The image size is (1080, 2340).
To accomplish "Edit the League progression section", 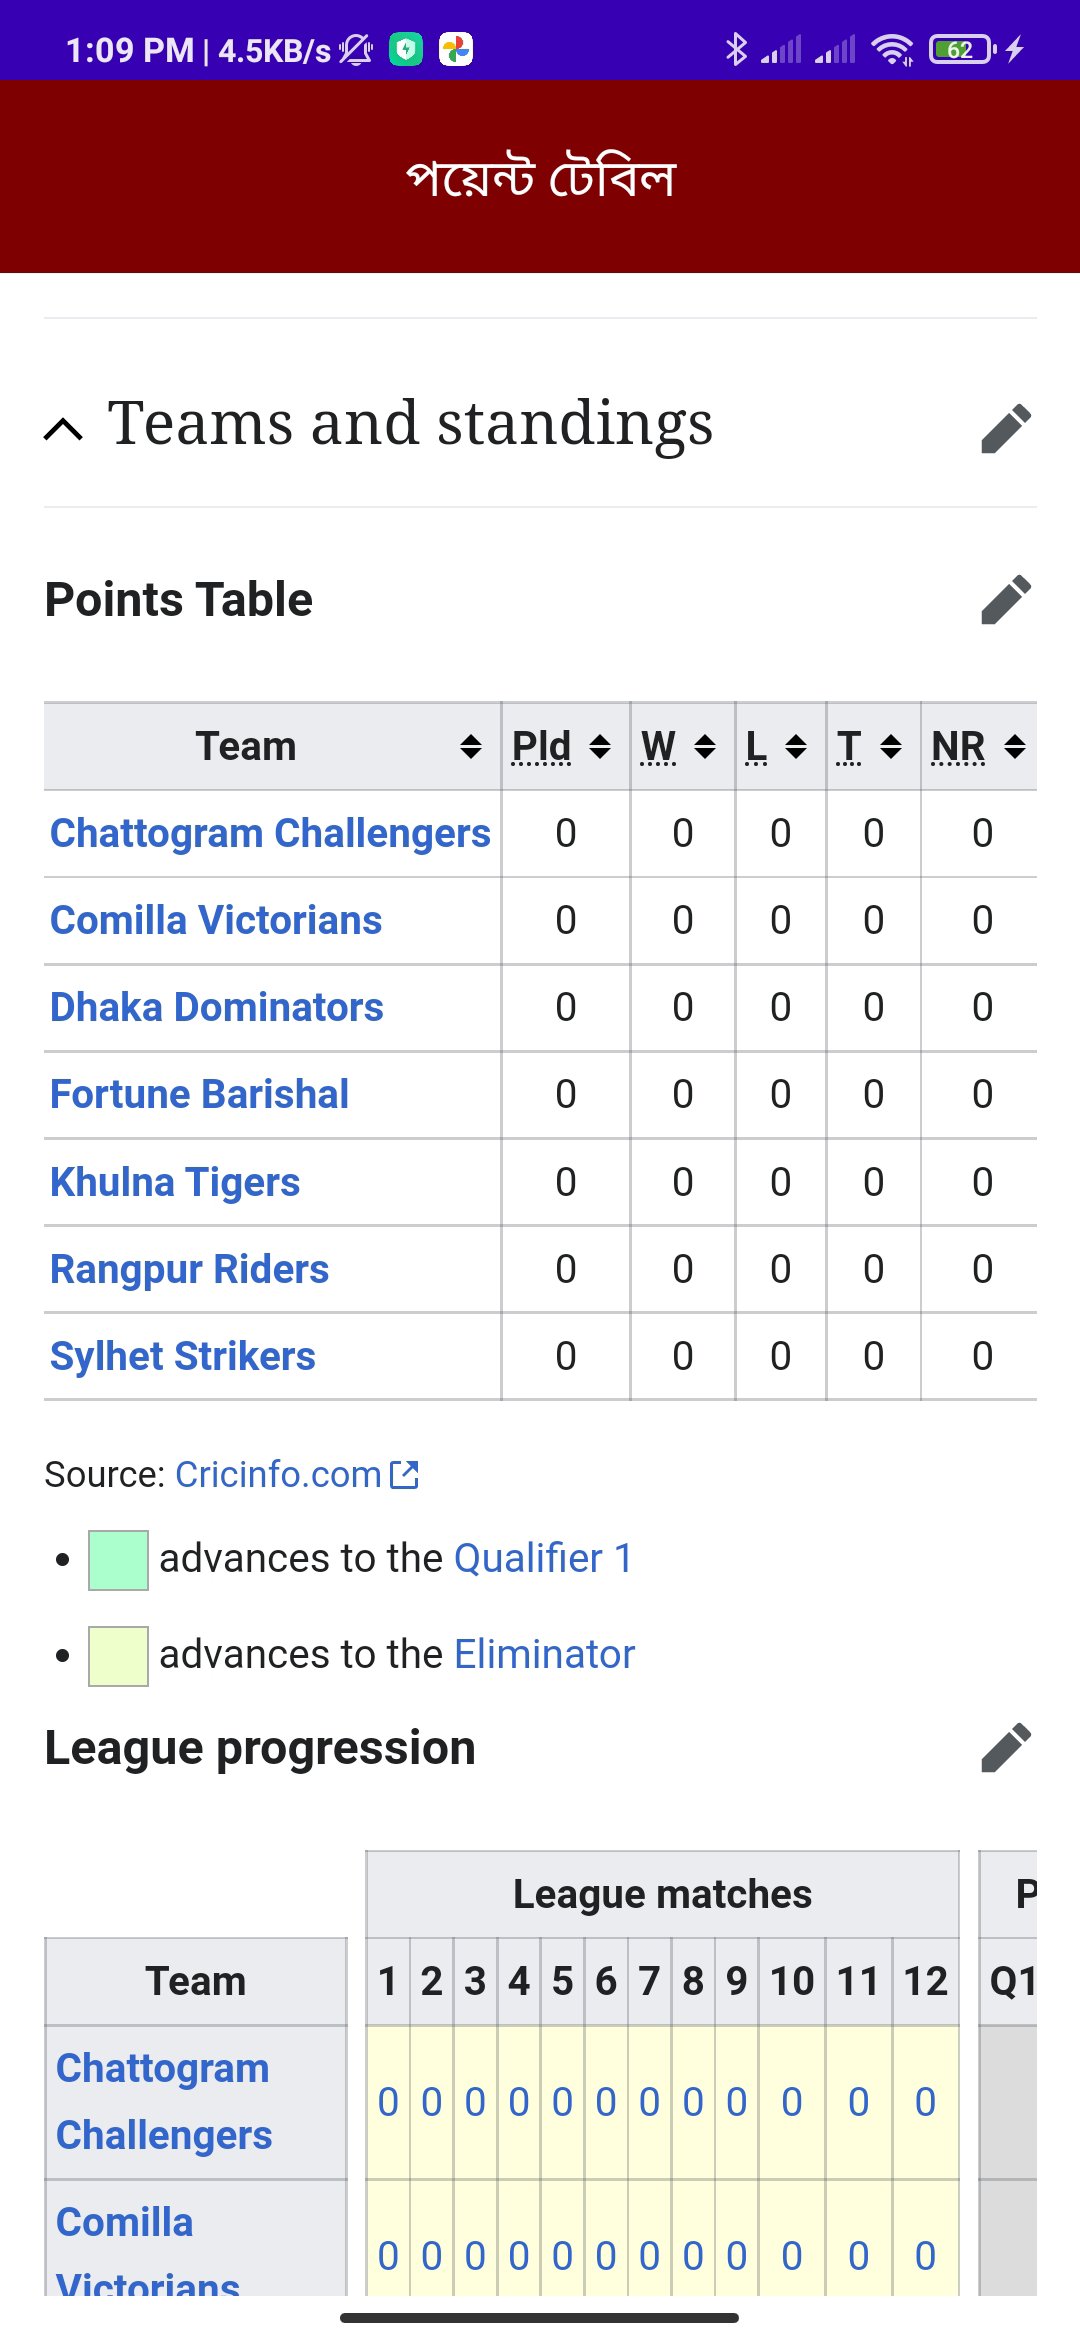I will point(1005,1747).
